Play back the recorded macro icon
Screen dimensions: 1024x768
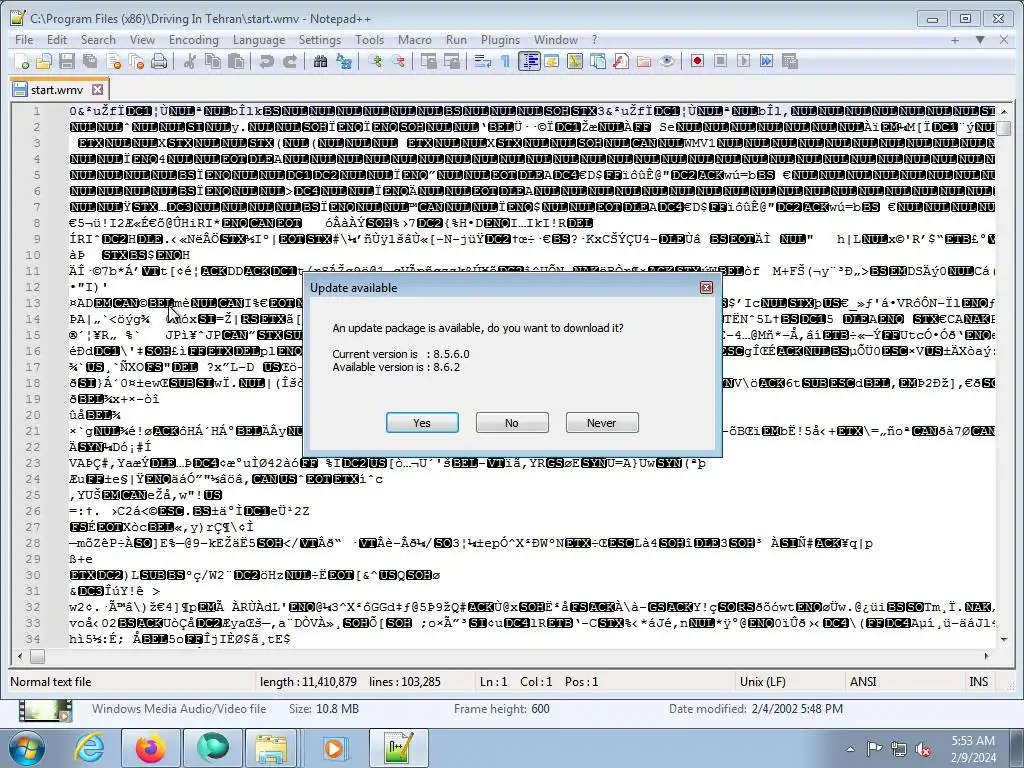(743, 61)
